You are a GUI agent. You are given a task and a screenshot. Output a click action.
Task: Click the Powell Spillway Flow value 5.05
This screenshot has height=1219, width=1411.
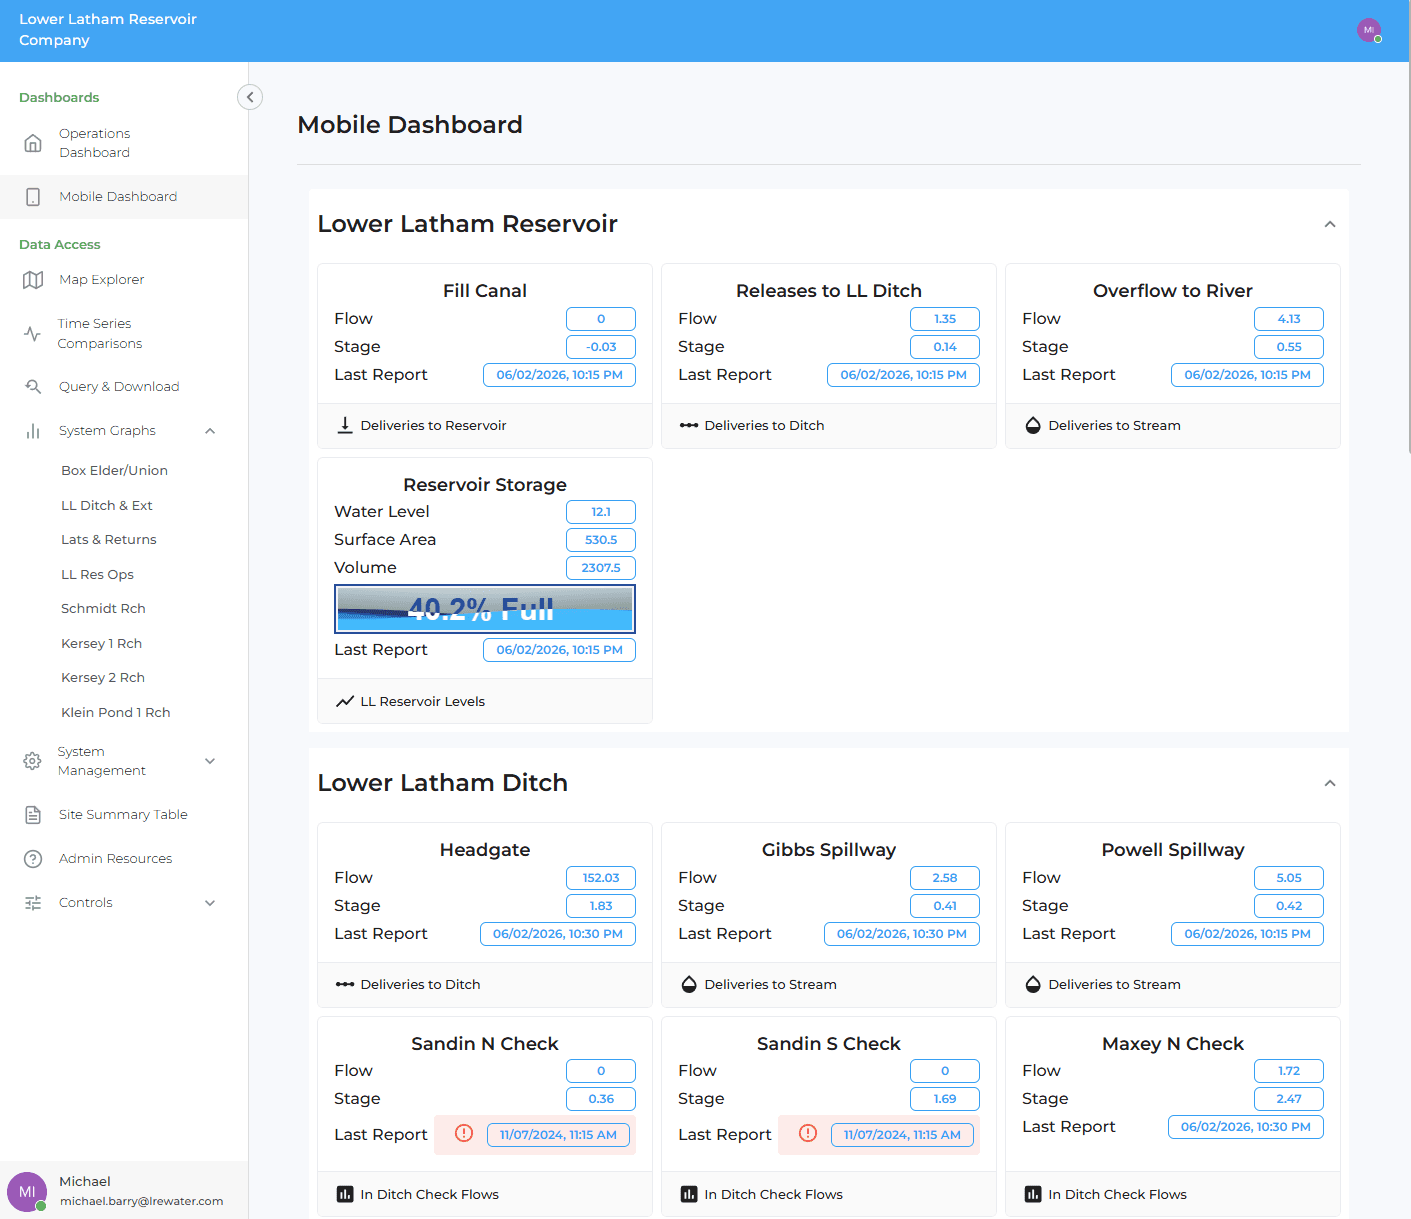point(1289,878)
